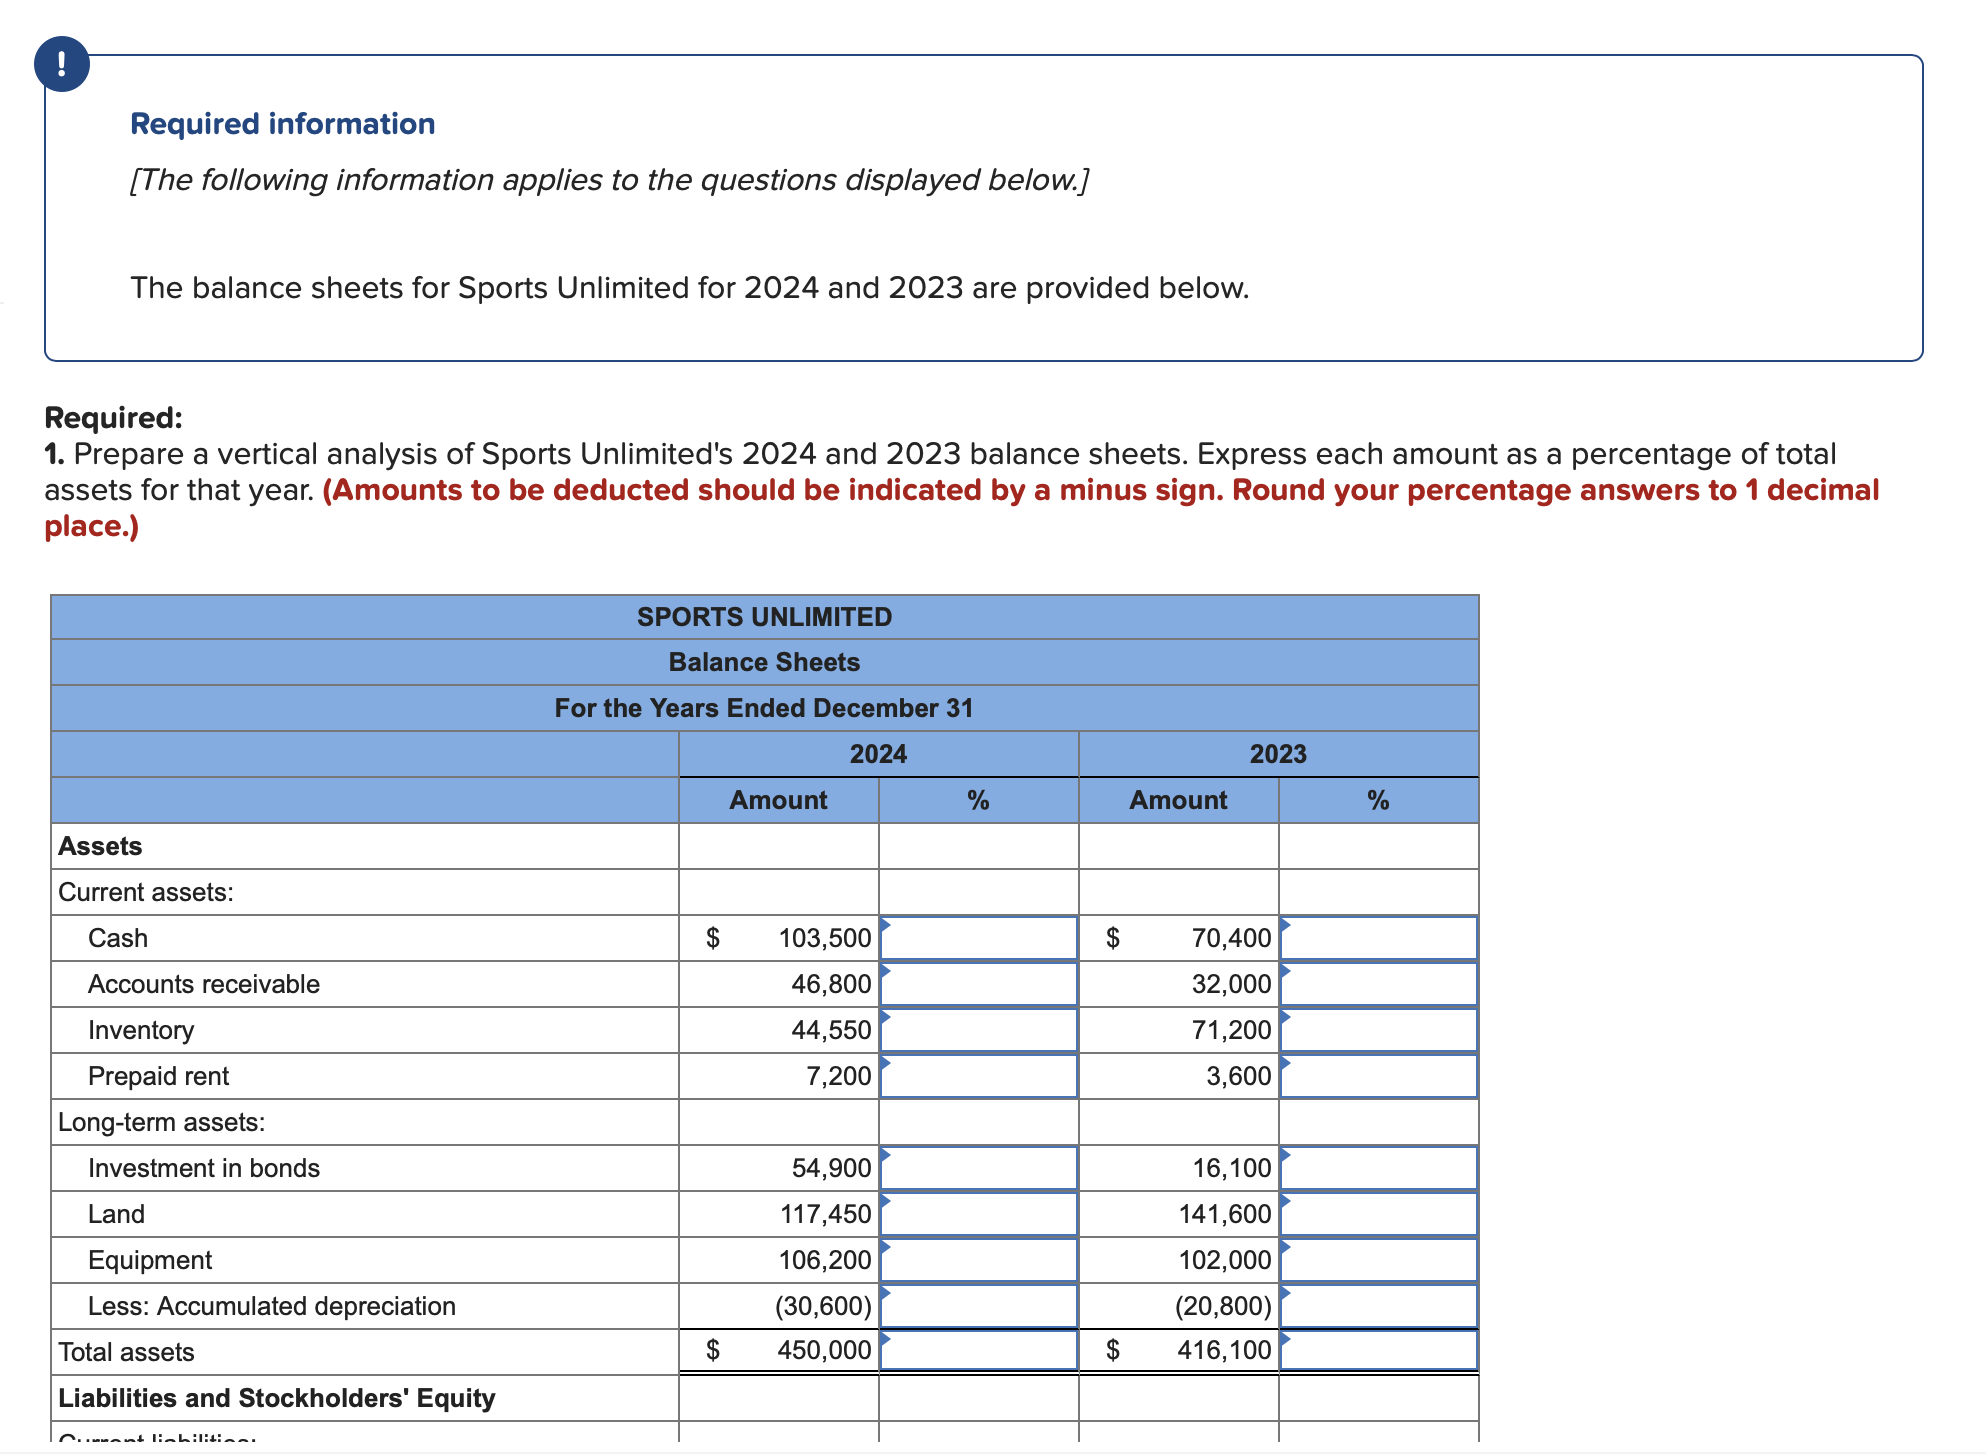Click 2023 Equipment percentage field
1986x1454 pixels.
point(1378,1260)
